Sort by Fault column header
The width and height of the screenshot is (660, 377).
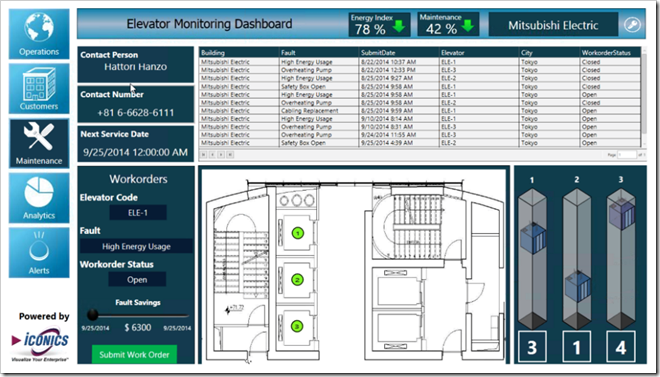[319, 53]
